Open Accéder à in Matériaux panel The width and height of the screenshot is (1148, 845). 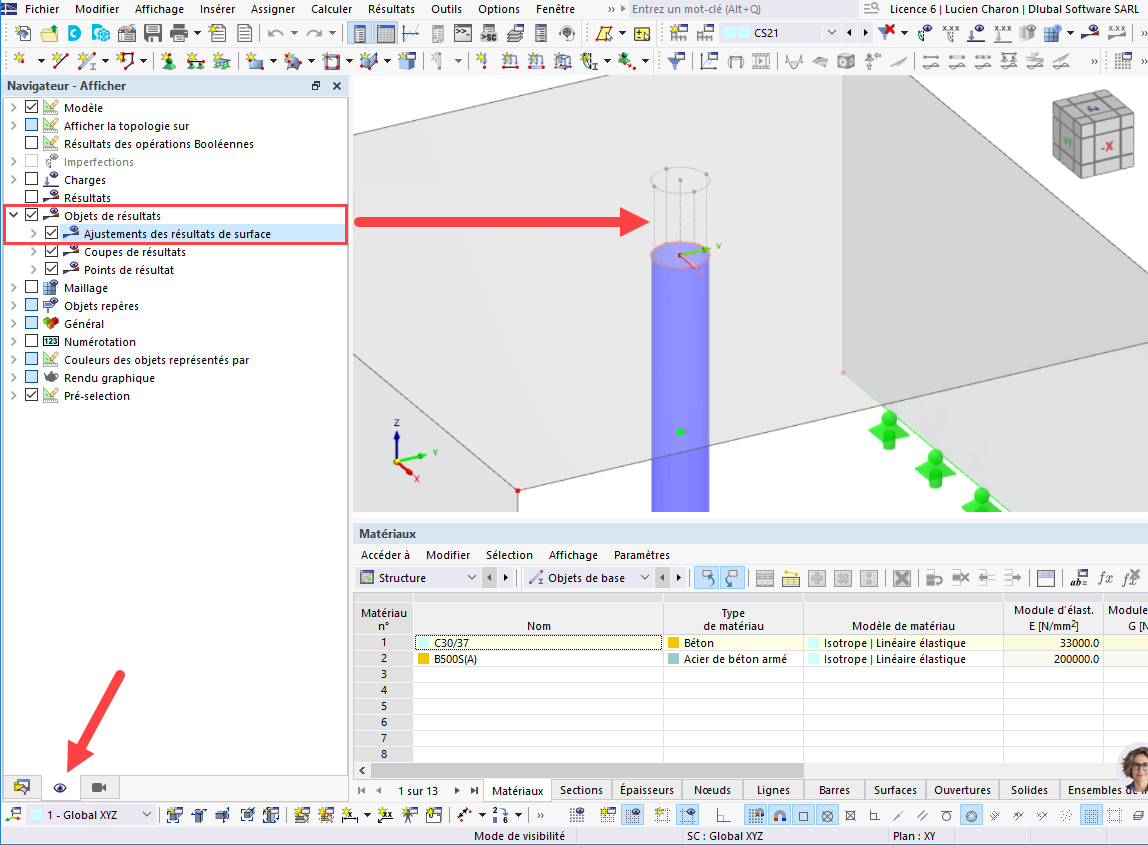(385, 555)
